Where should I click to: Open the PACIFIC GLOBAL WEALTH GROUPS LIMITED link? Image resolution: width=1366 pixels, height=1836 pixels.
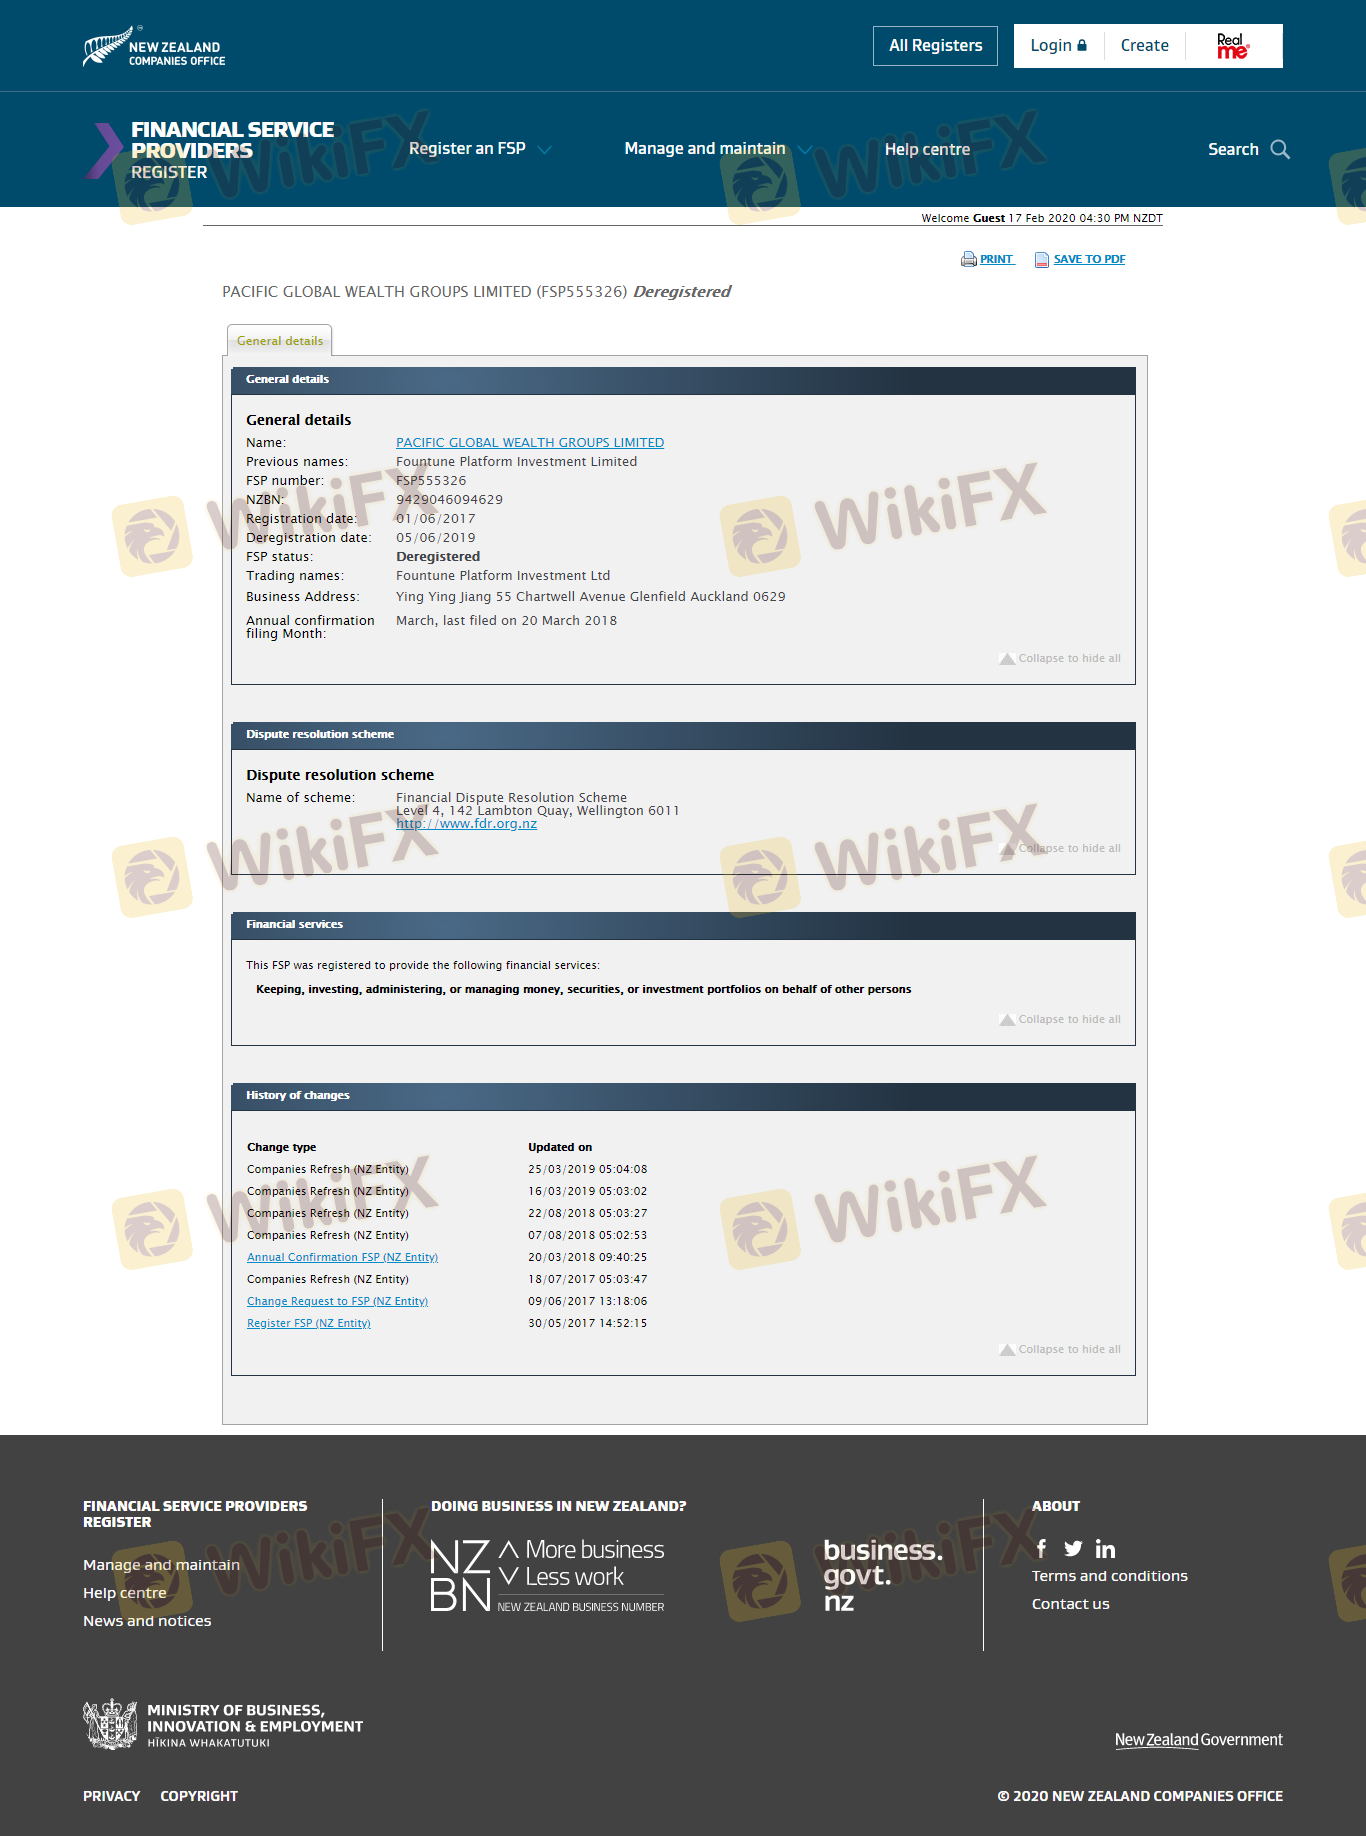point(530,443)
